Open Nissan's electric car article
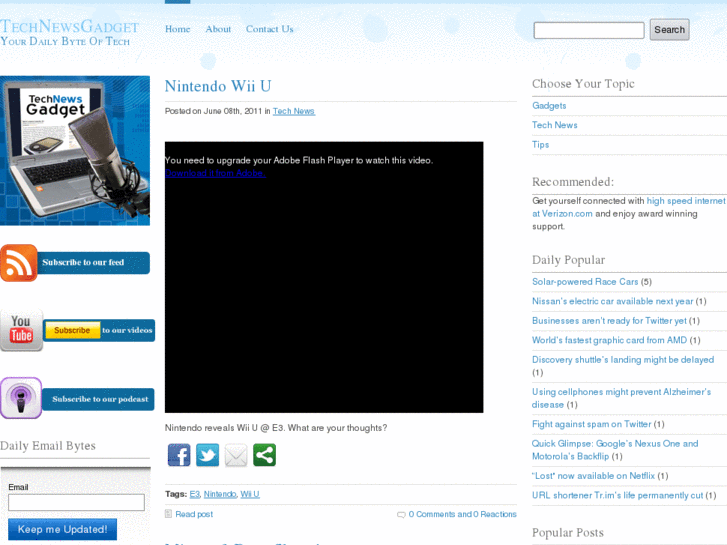727x545 pixels. 612,301
